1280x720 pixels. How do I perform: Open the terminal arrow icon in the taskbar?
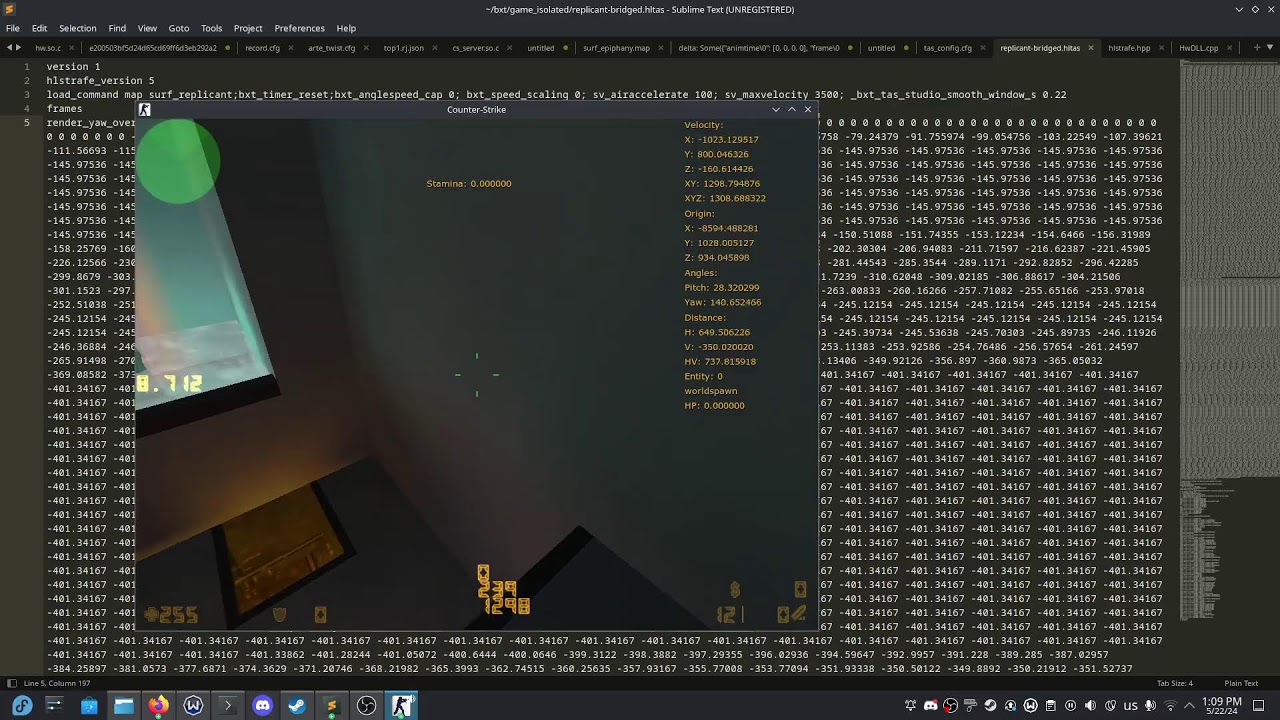click(227, 705)
